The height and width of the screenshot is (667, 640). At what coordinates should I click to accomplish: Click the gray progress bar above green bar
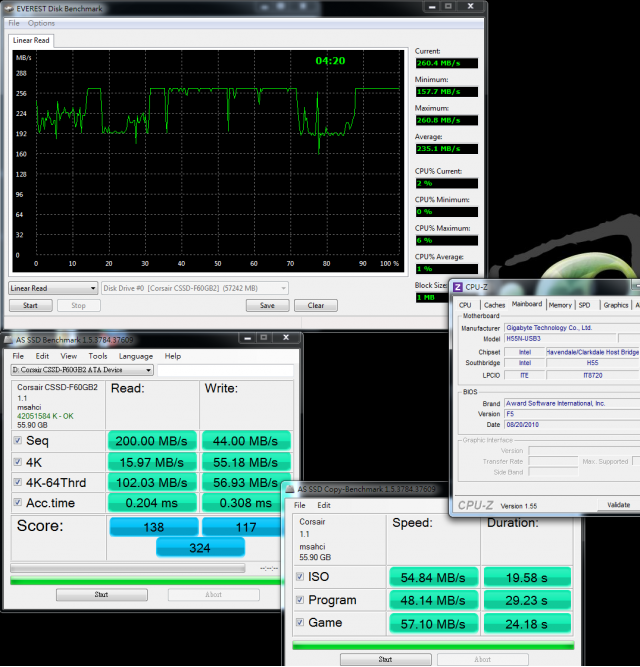[x=128, y=568]
